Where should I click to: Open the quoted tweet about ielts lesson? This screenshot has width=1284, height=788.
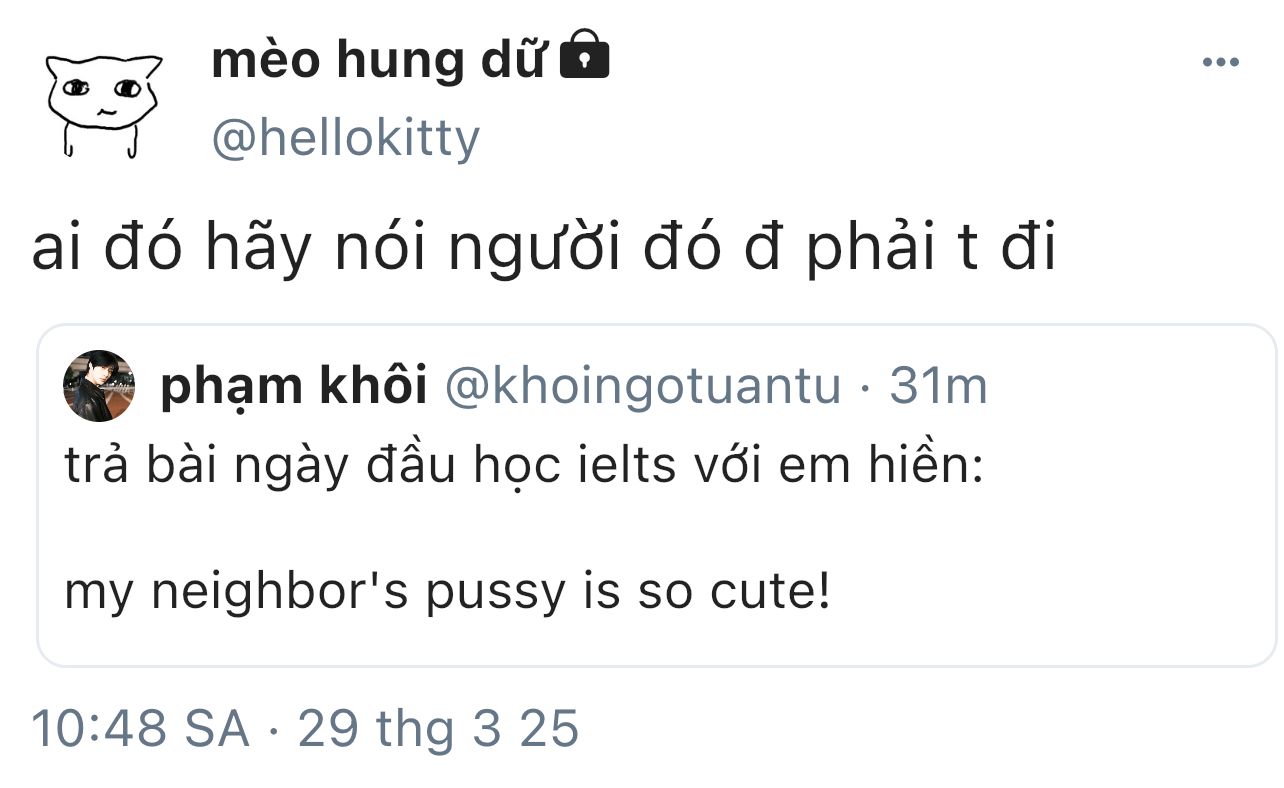(657, 495)
